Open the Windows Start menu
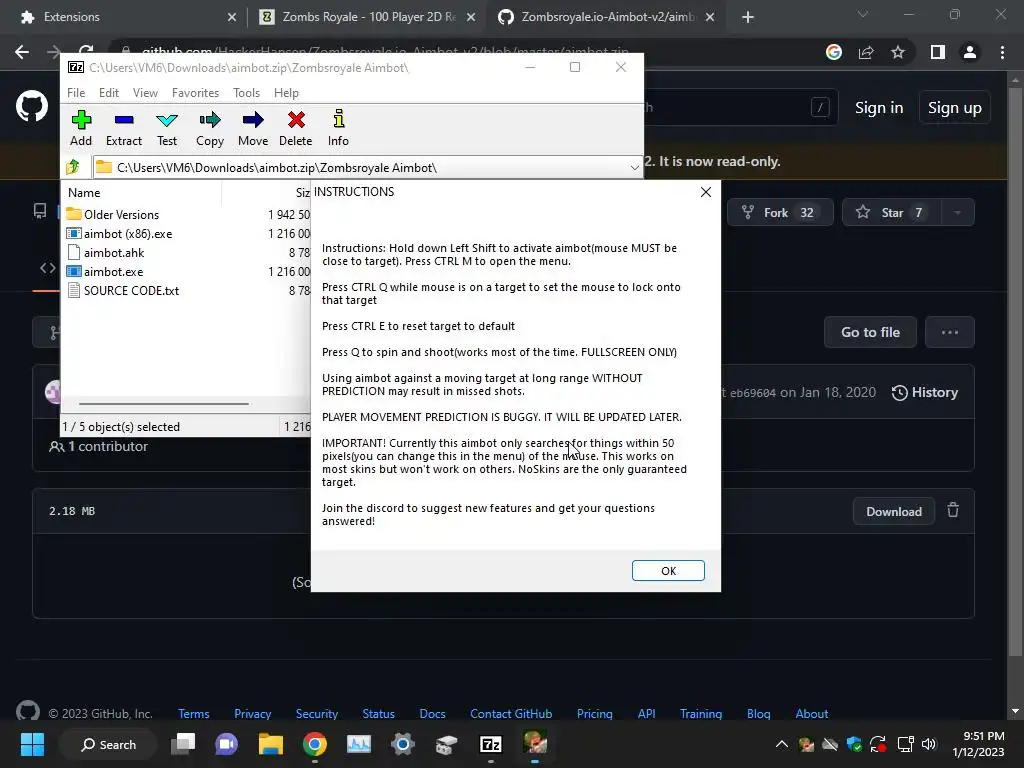This screenshot has height=768, width=1024. pos(32,744)
